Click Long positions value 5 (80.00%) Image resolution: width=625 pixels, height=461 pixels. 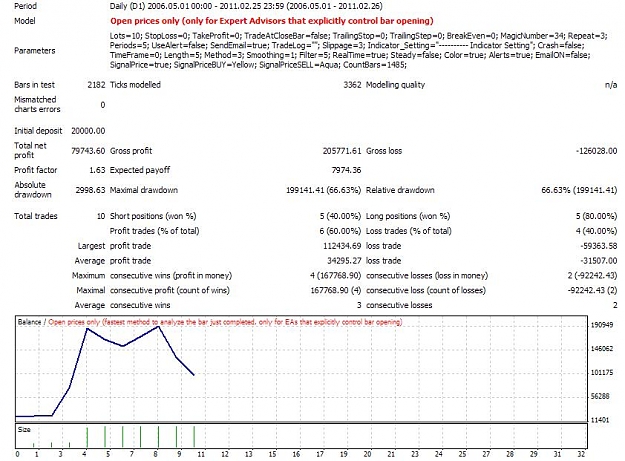[x=596, y=216]
